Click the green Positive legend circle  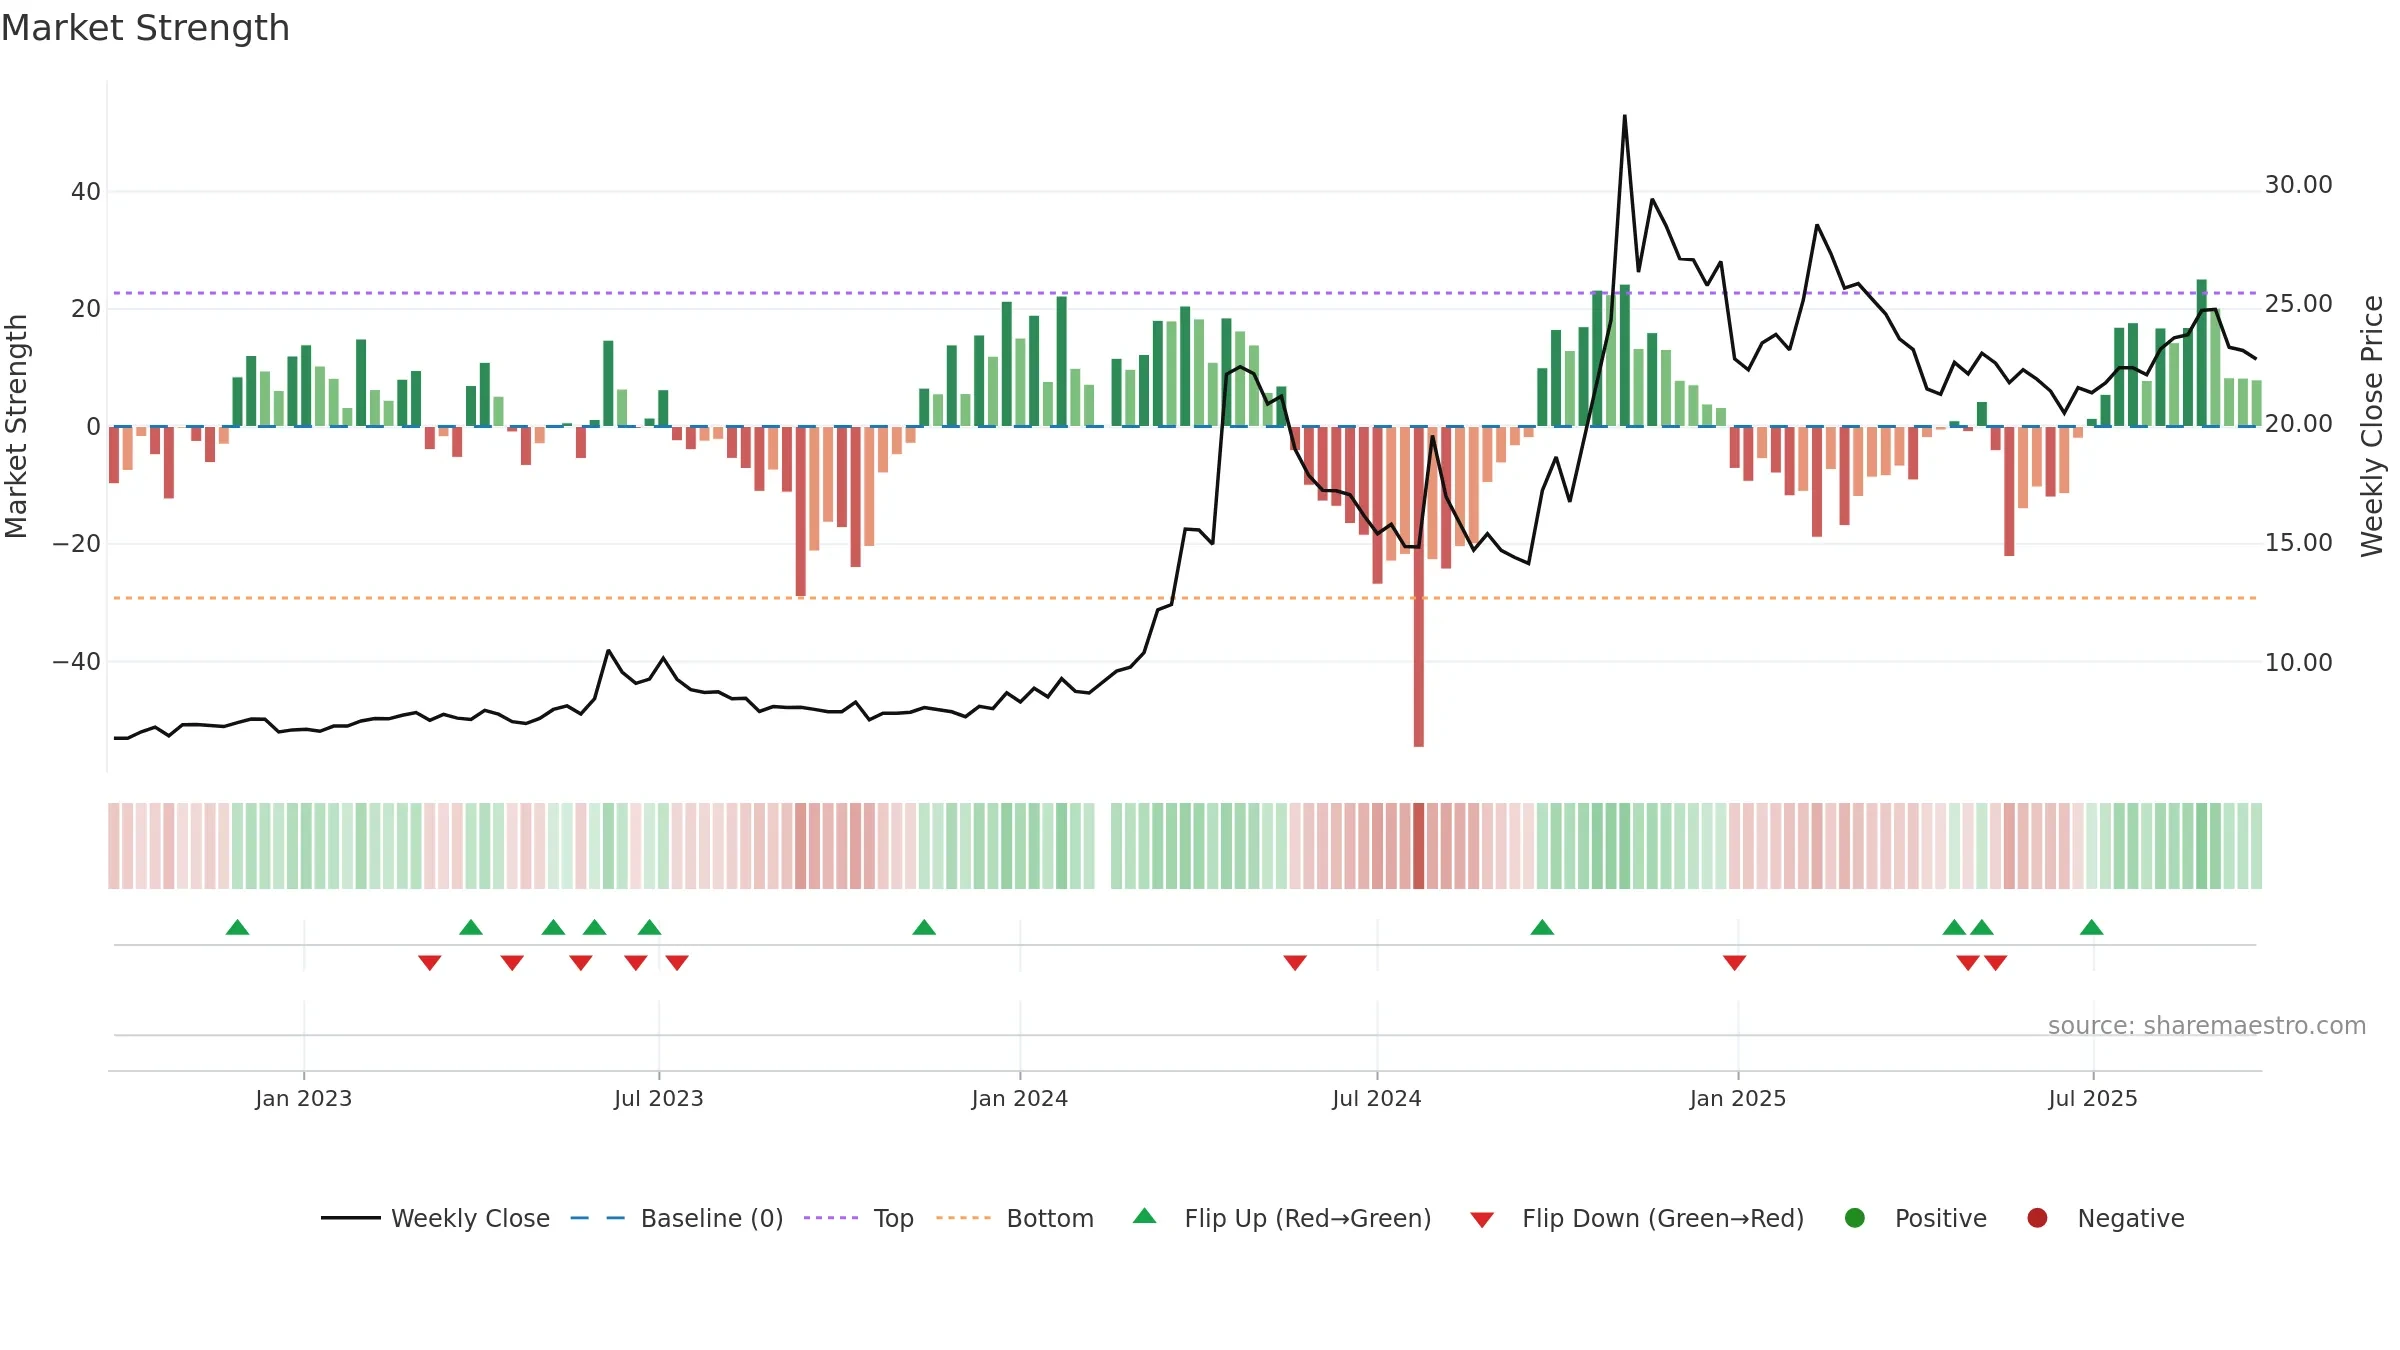point(1855,1218)
